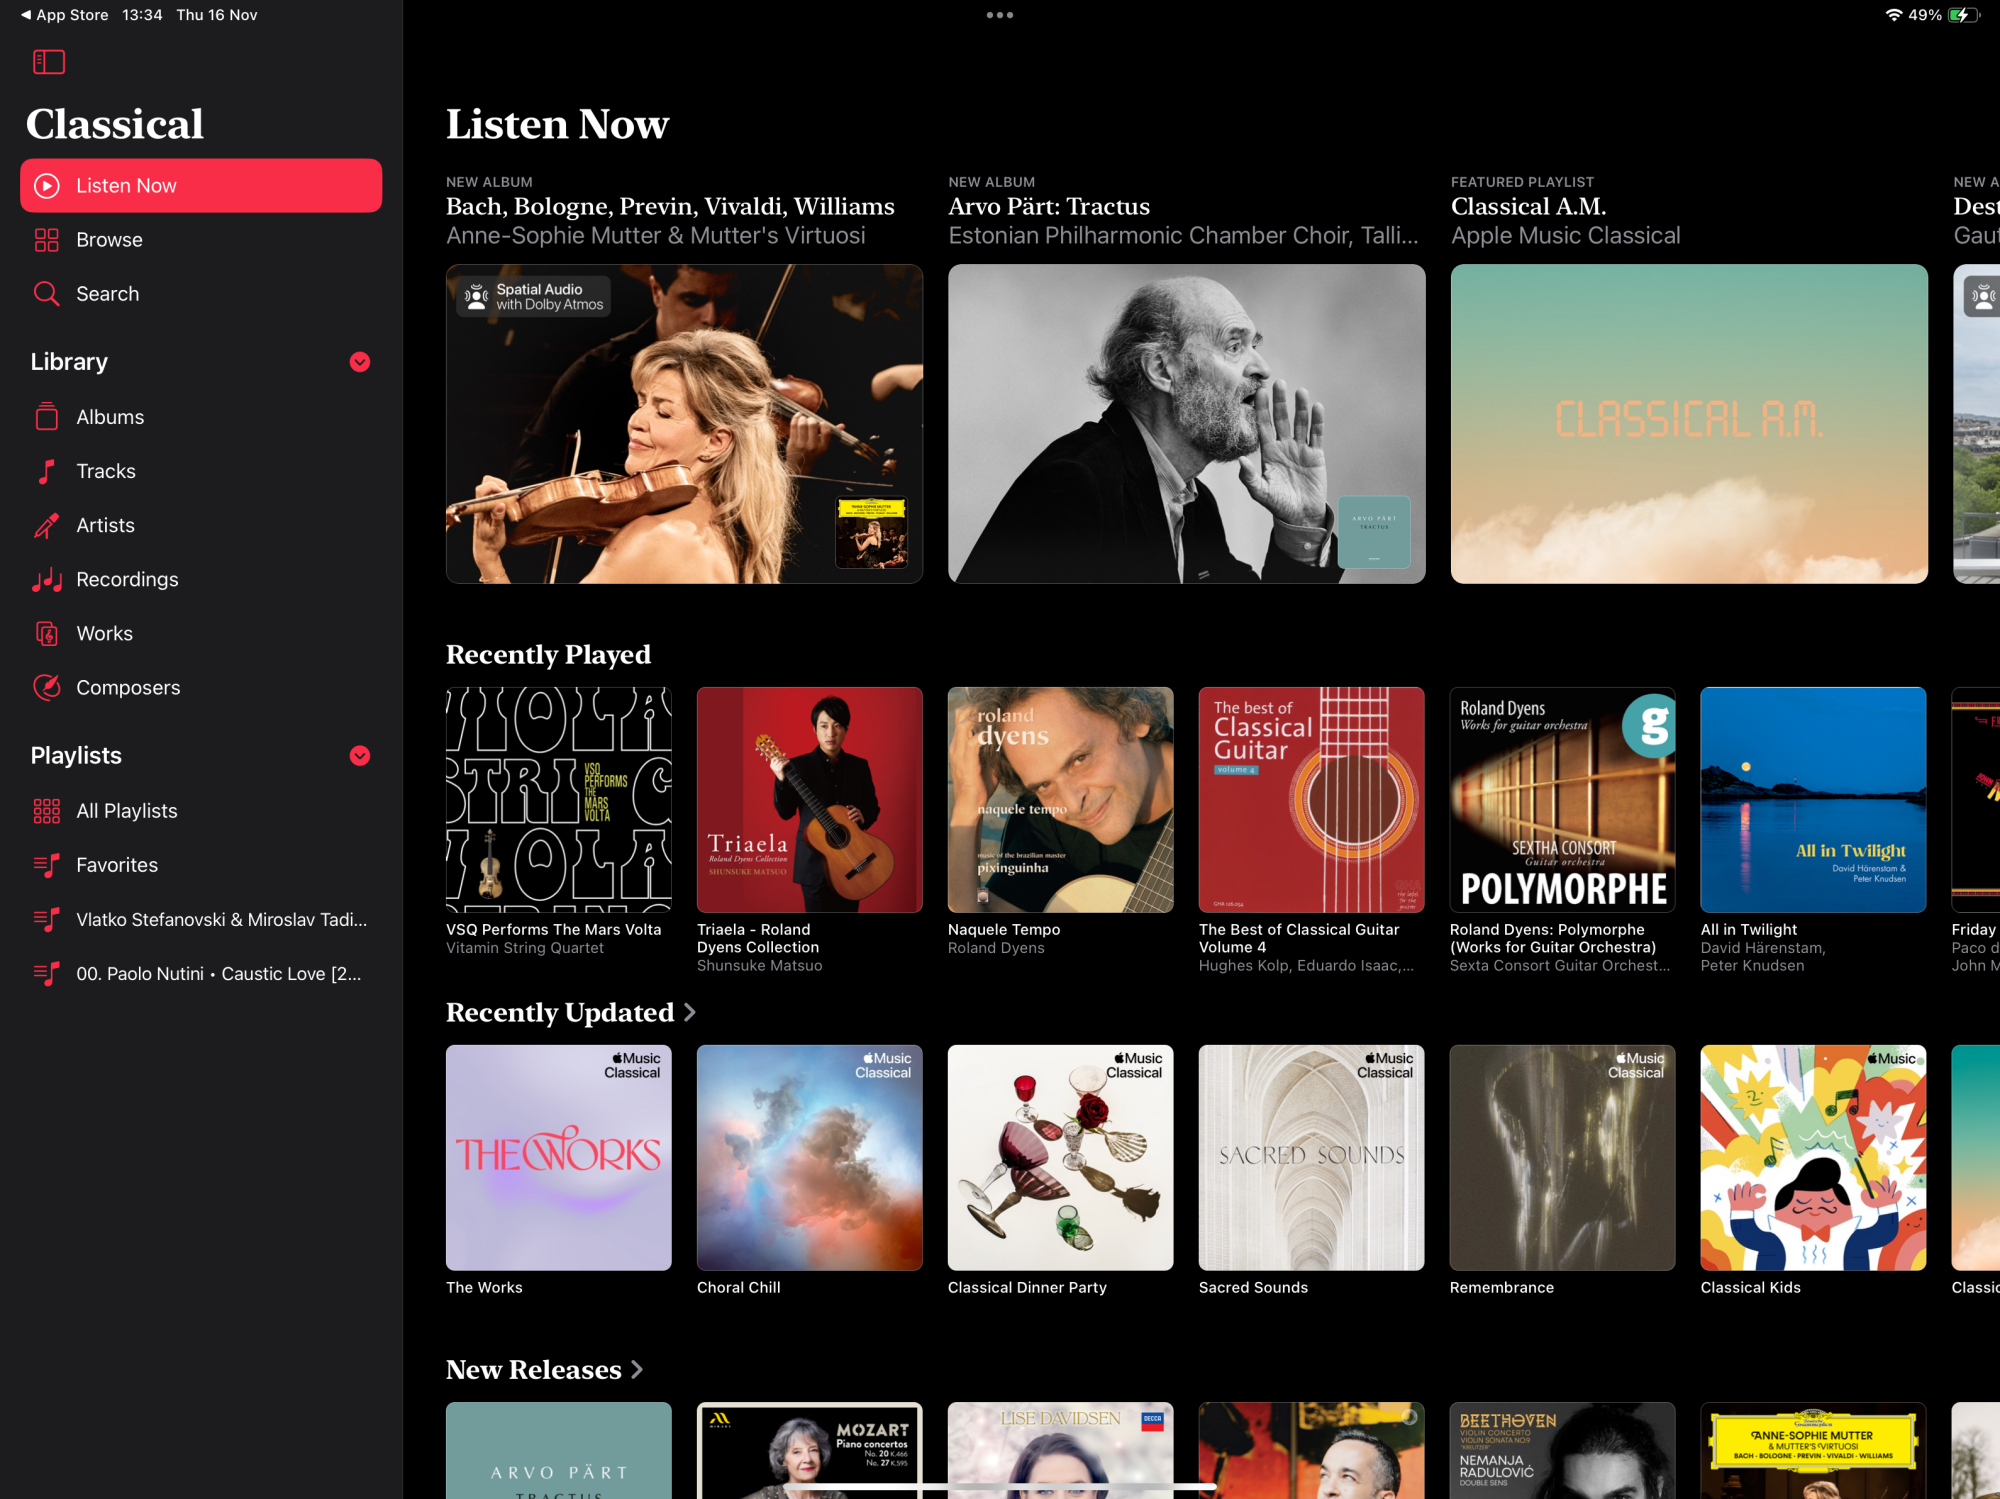Open All Playlists
Image resolution: width=2000 pixels, height=1499 pixels.
pyautogui.click(x=201, y=811)
